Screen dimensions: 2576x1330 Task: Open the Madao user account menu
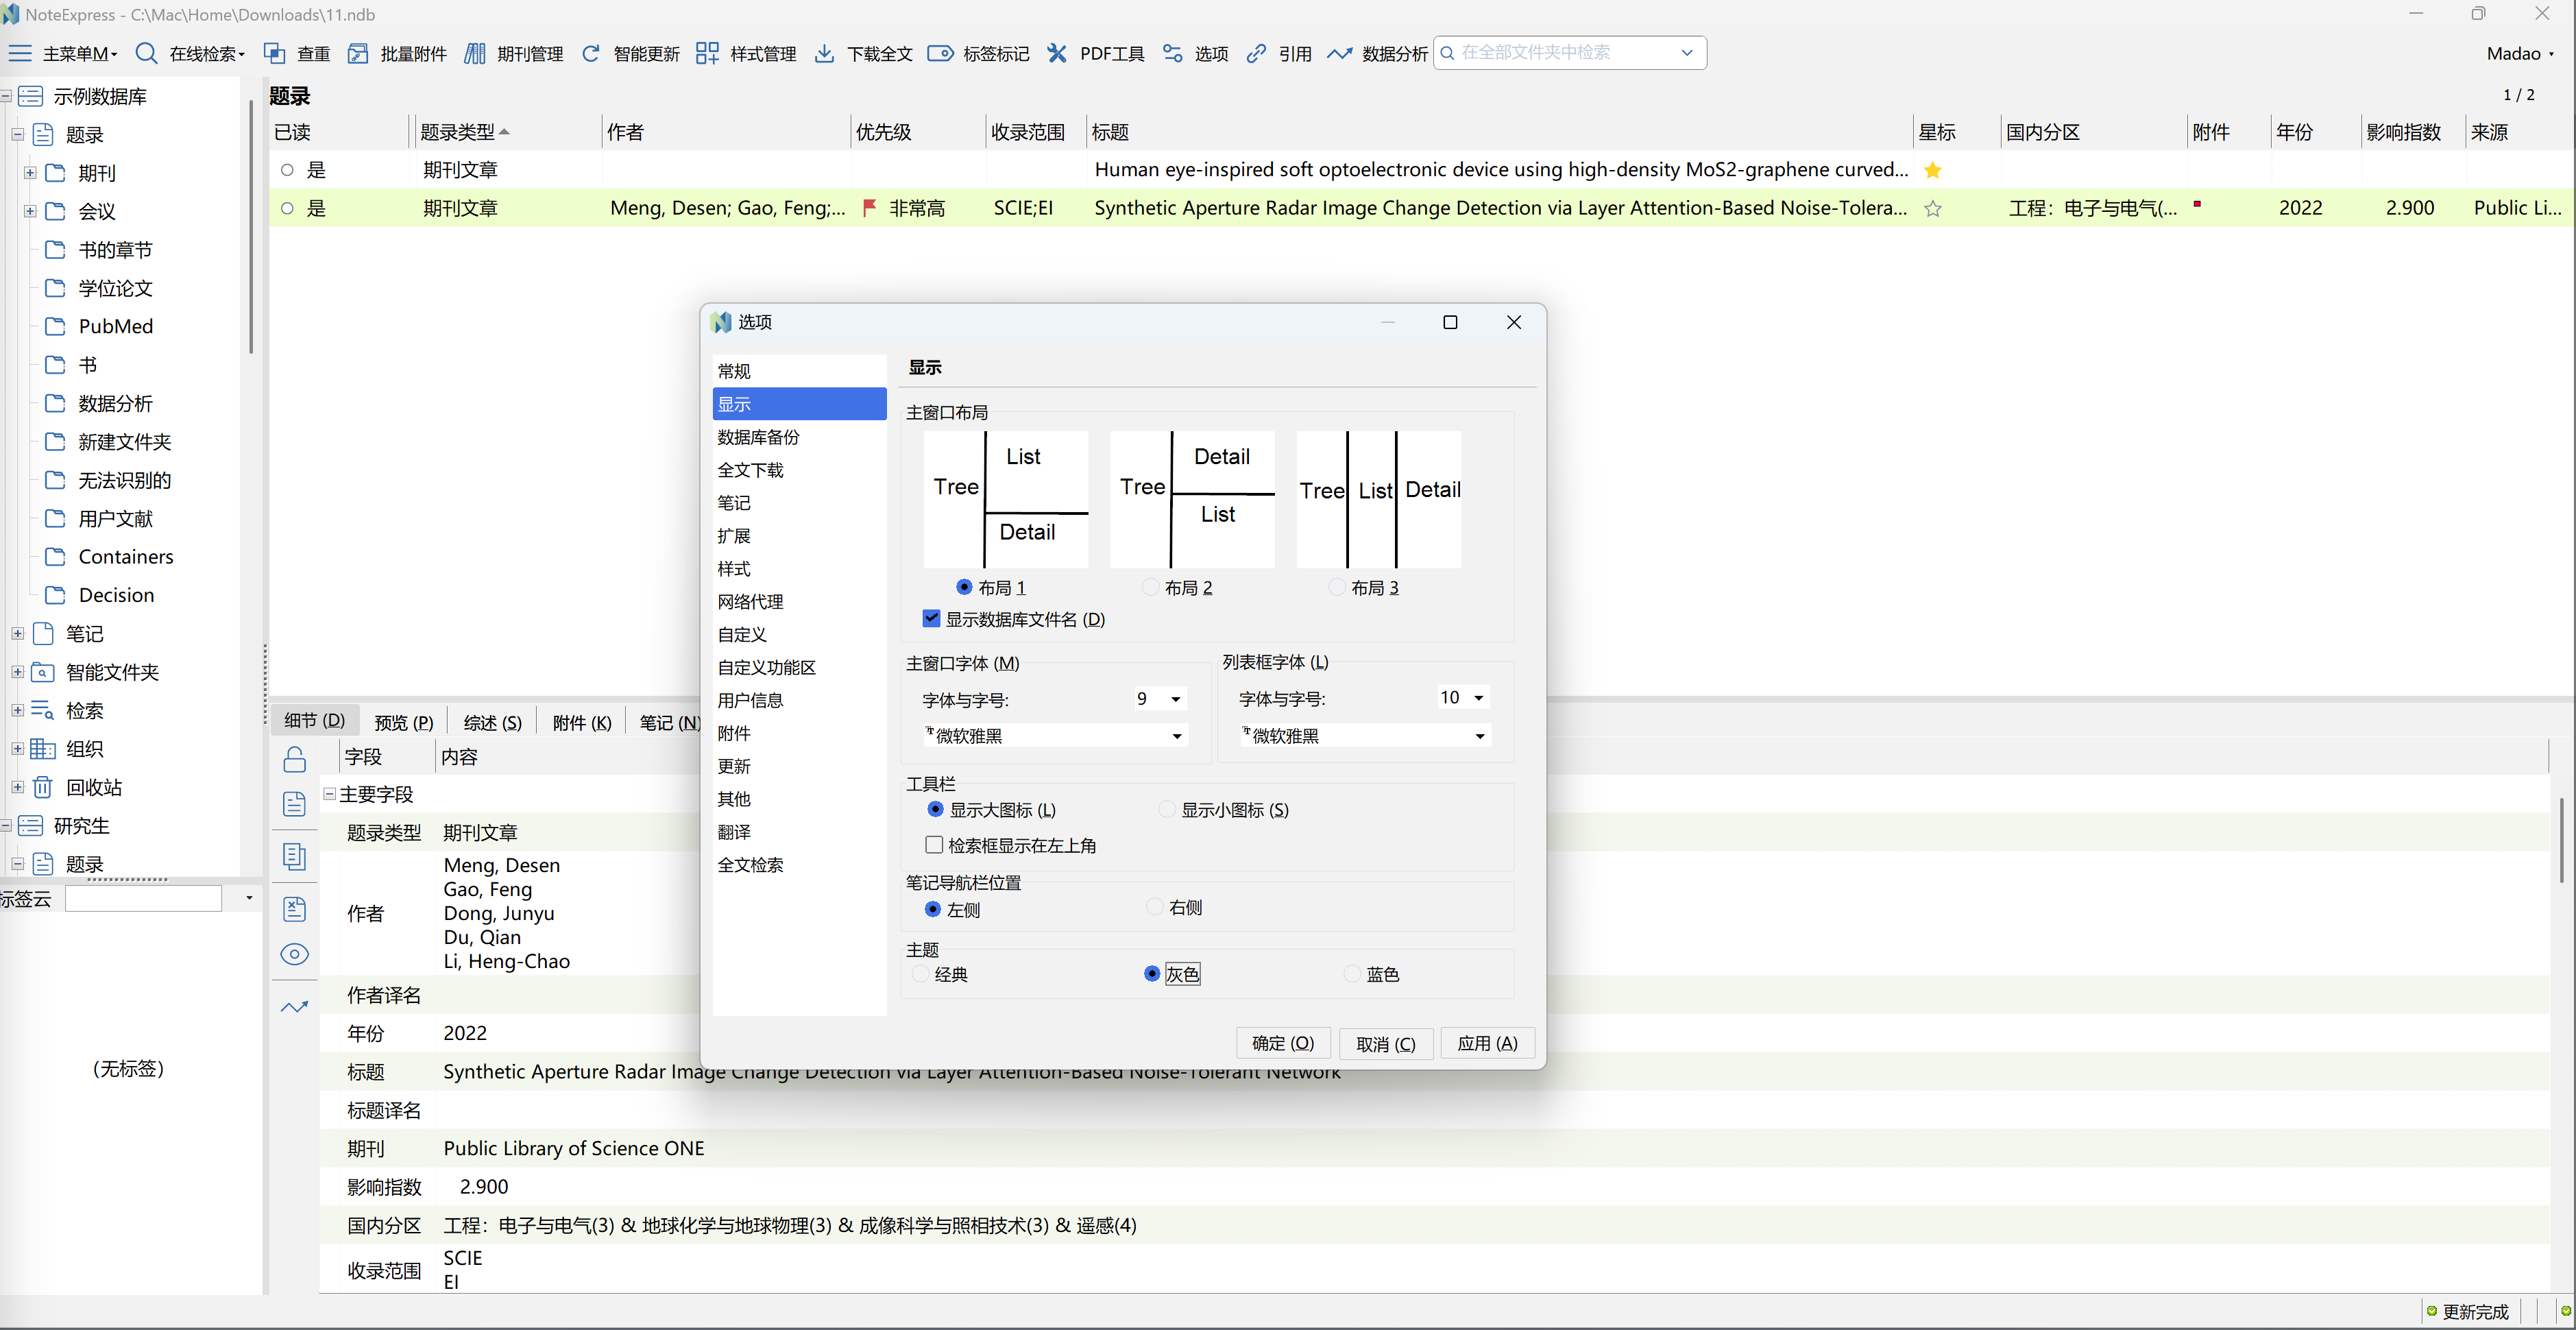tap(2519, 54)
